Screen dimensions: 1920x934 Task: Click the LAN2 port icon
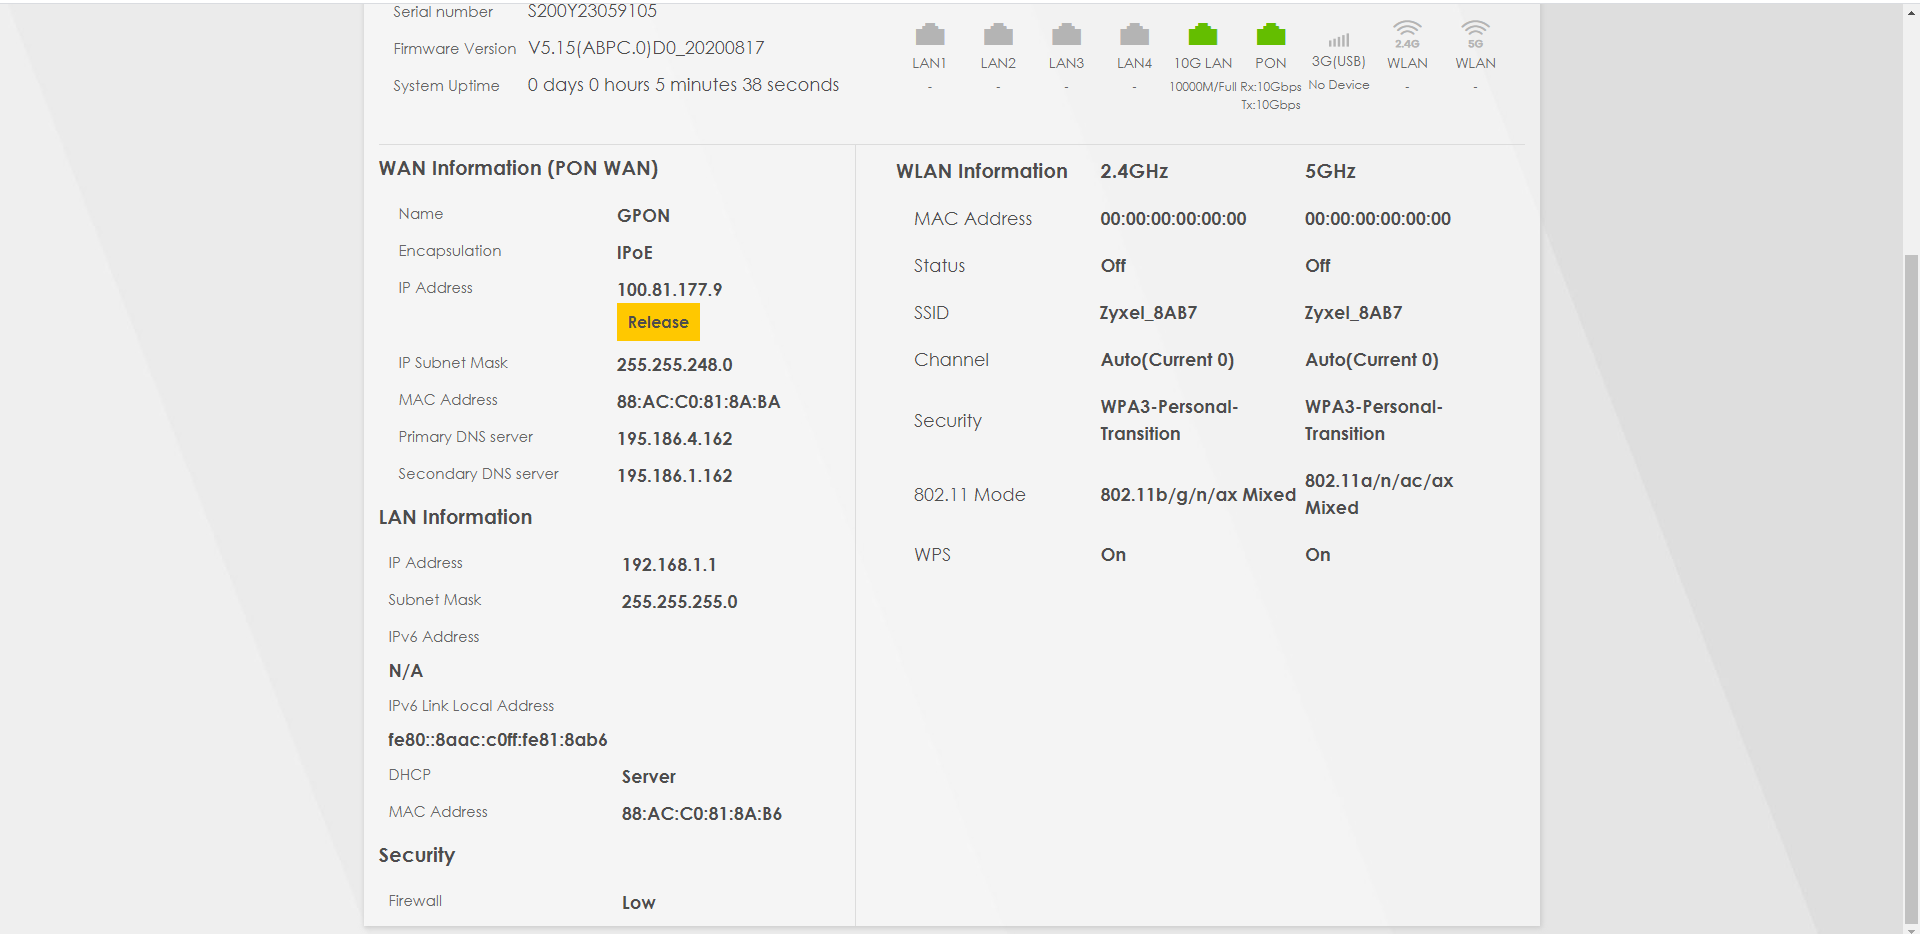(x=998, y=35)
